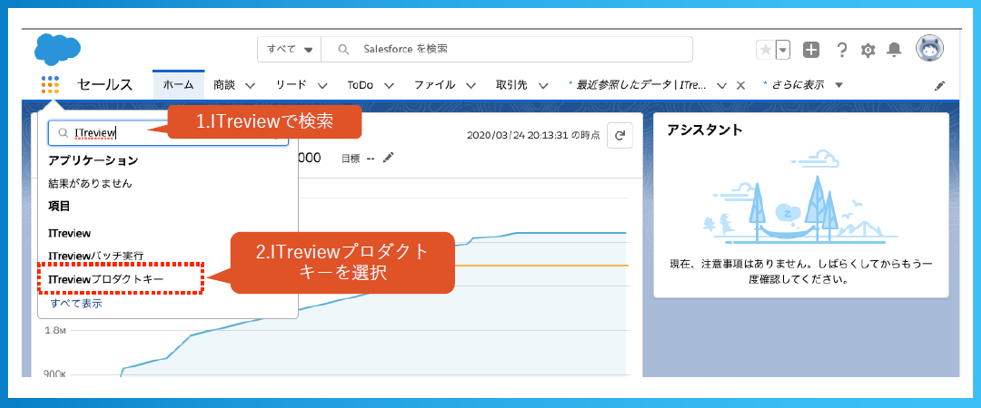Click the セールス app name
Screen dimensions: 981x408
[105, 85]
